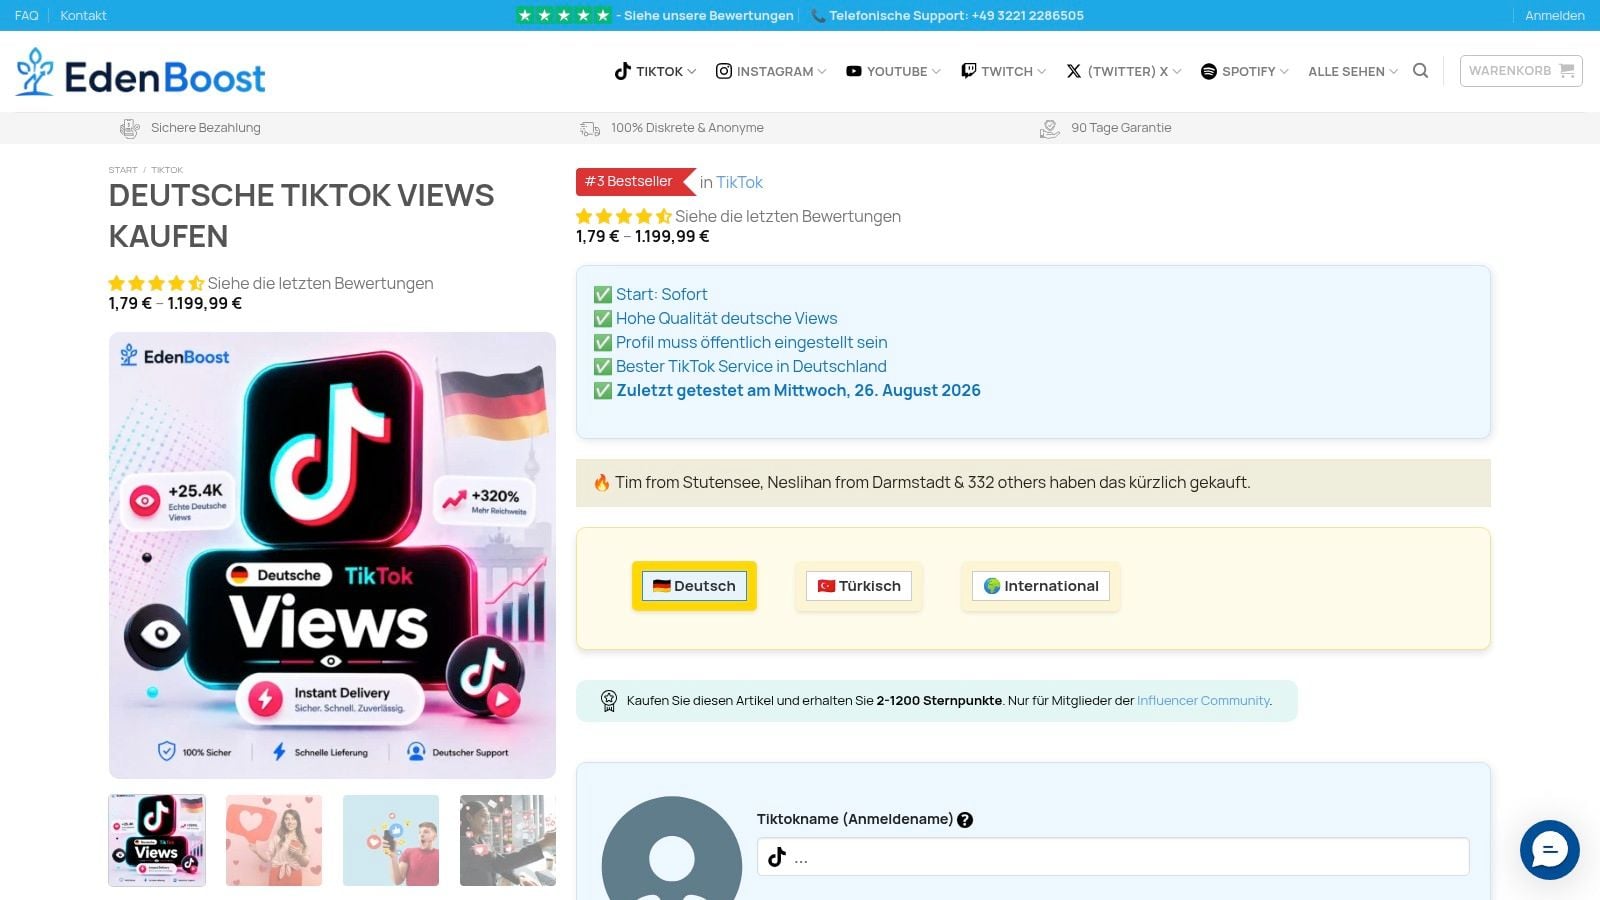The width and height of the screenshot is (1600, 900).
Task: Select the fourth gallery thumbnail
Action: [508, 840]
